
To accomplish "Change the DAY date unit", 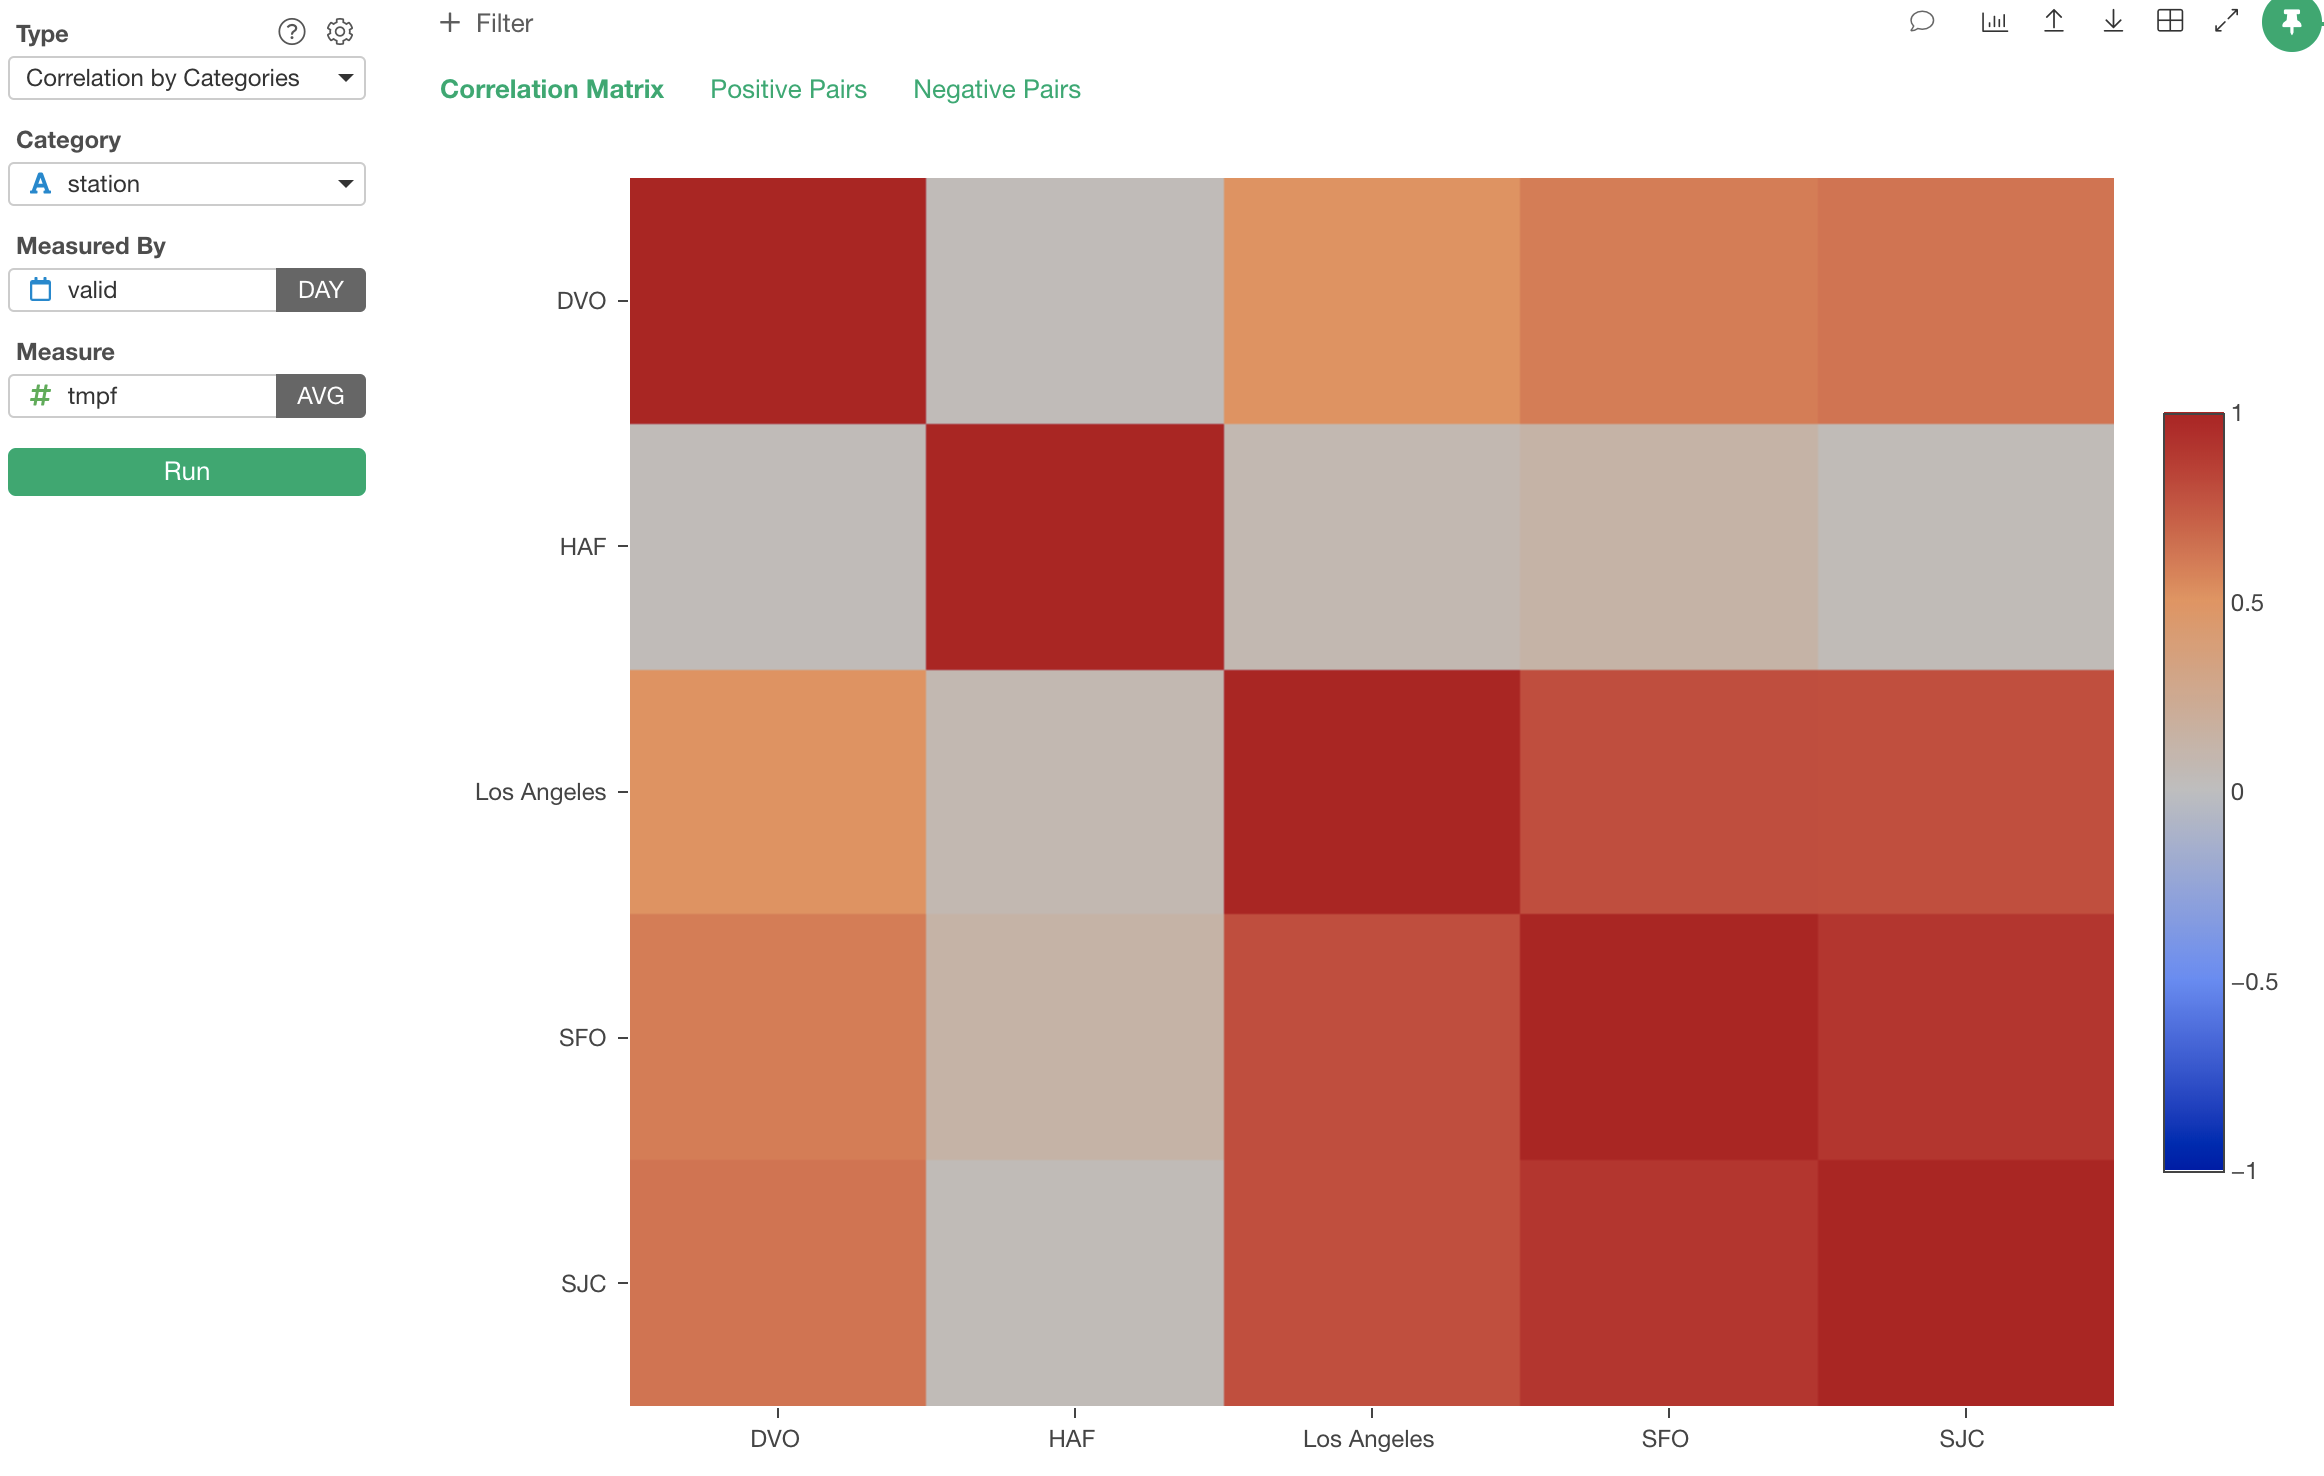I will pos(320,290).
